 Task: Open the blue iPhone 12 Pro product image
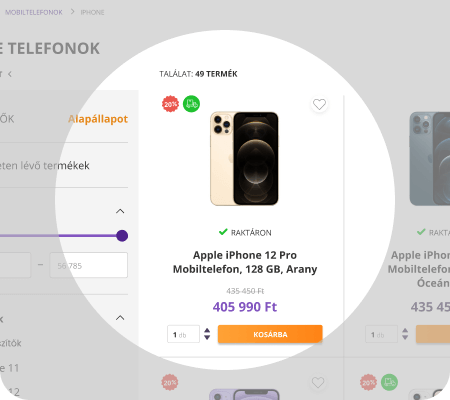click(x=430, y=158)
